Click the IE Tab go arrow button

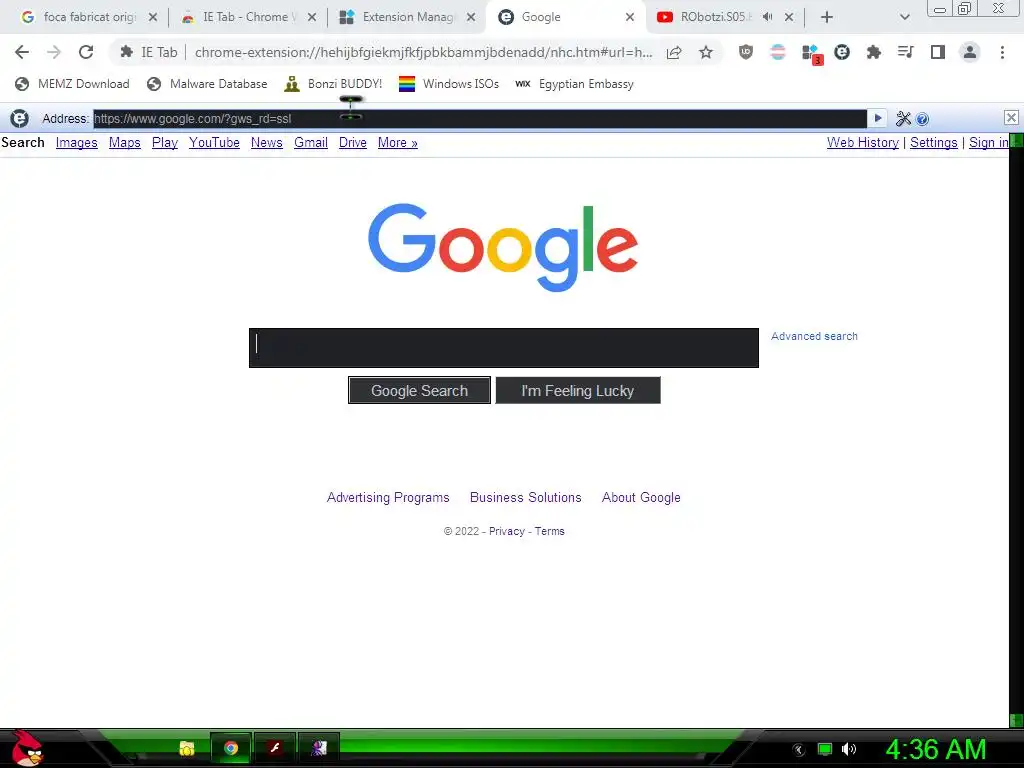(x=878, y=118)
